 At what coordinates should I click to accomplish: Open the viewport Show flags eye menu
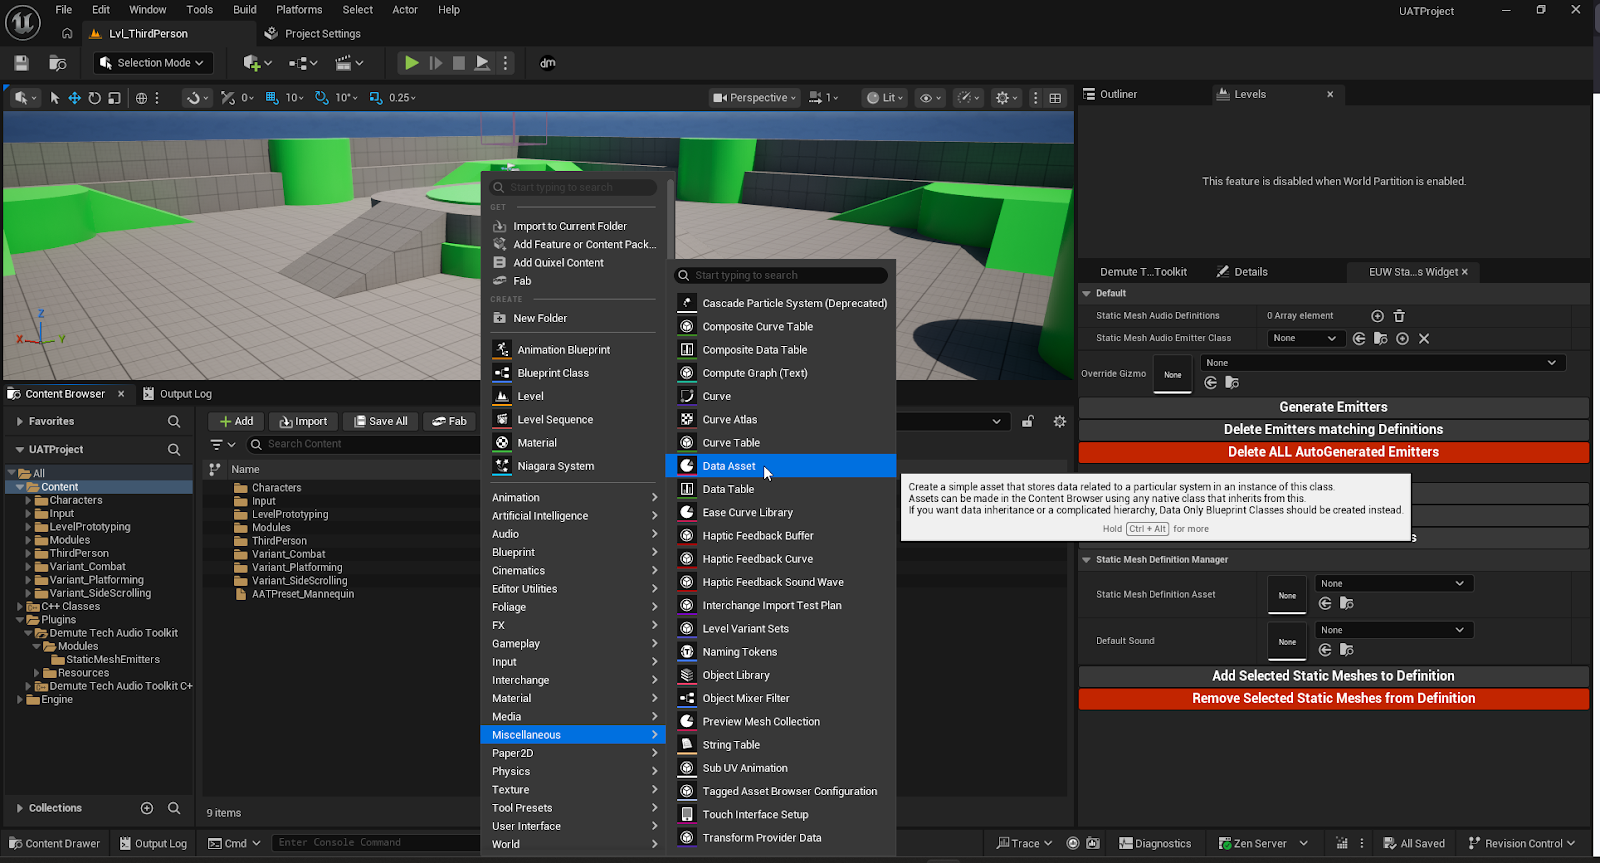coord(930,98)
